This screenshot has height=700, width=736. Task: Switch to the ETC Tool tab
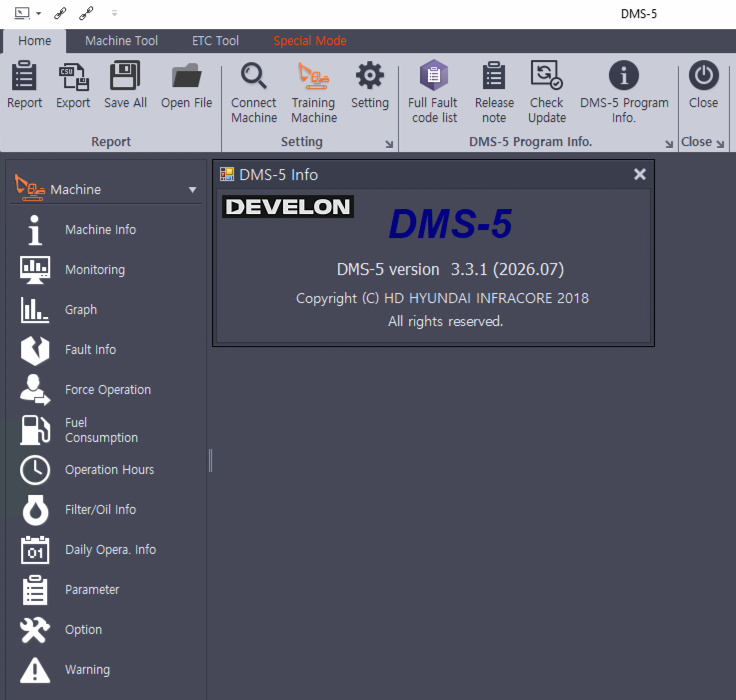215,41
